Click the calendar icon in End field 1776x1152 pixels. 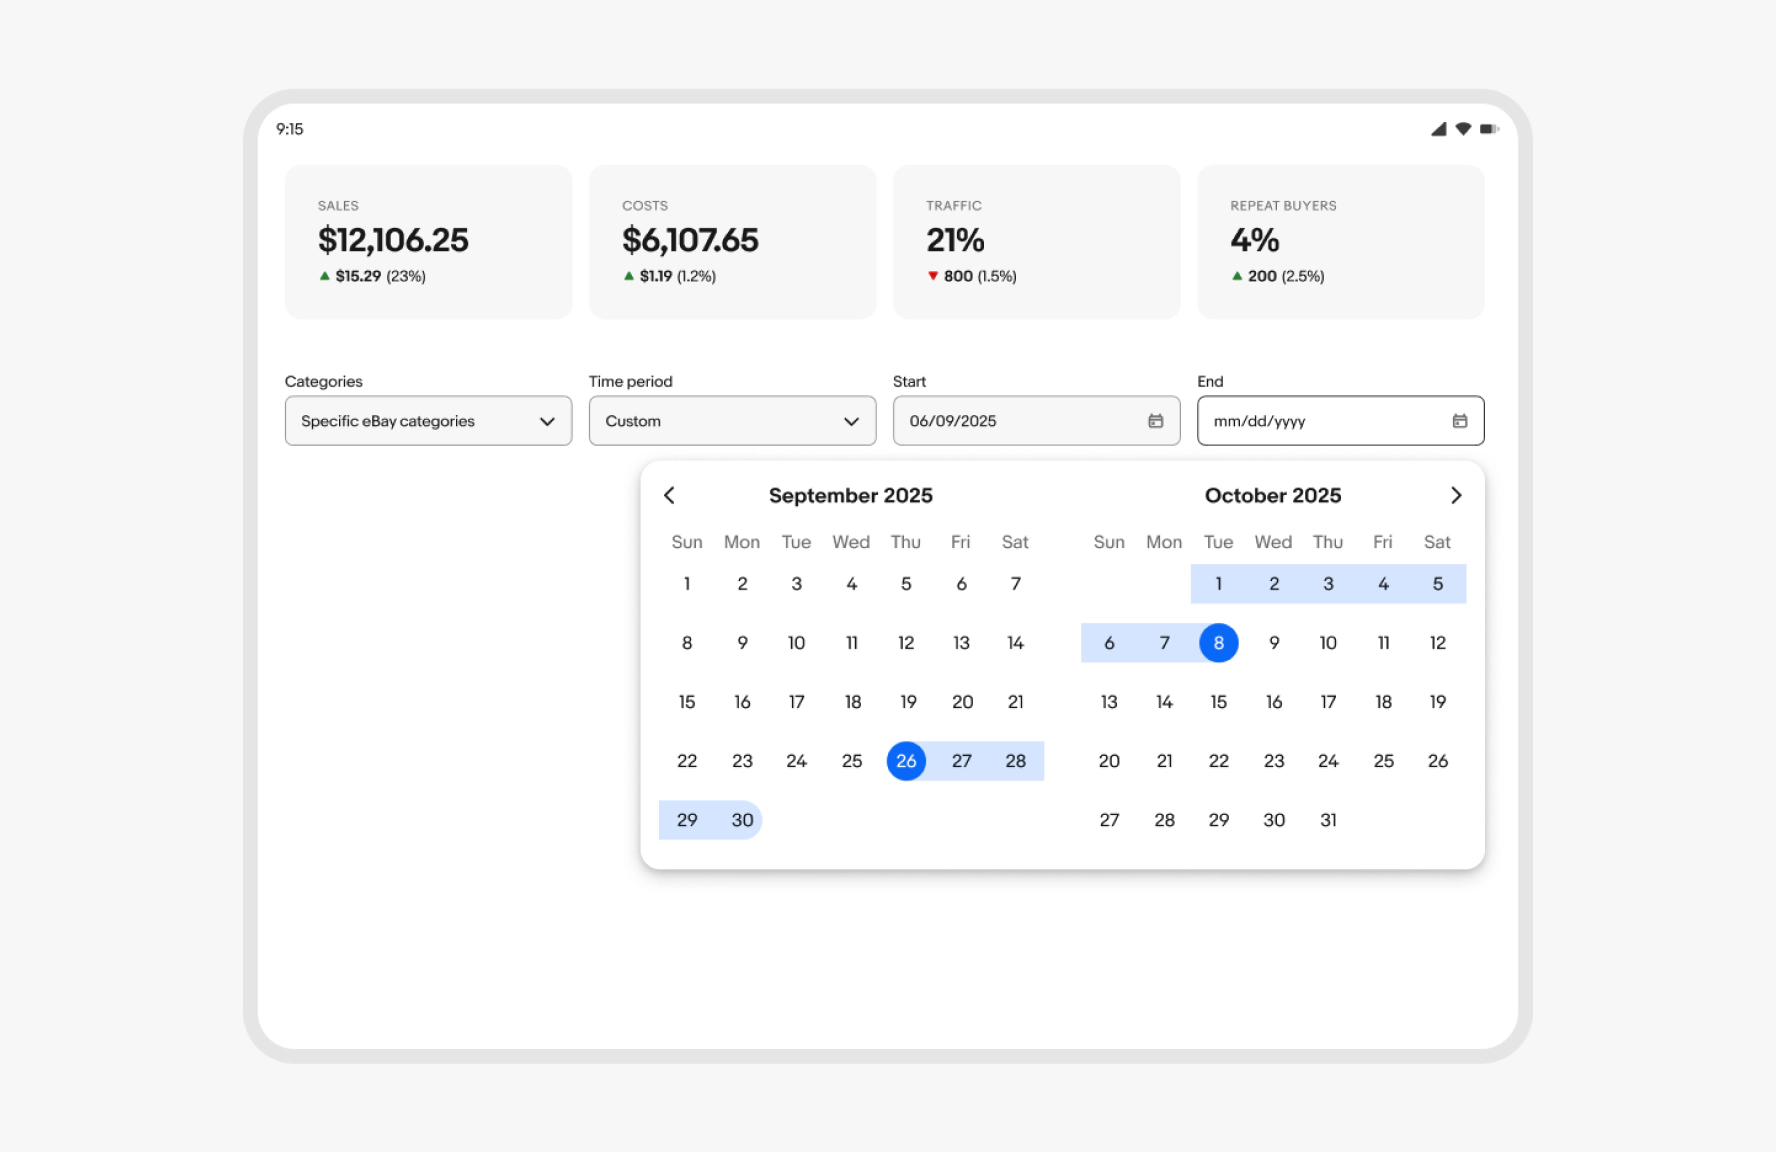pos(1460,421)
